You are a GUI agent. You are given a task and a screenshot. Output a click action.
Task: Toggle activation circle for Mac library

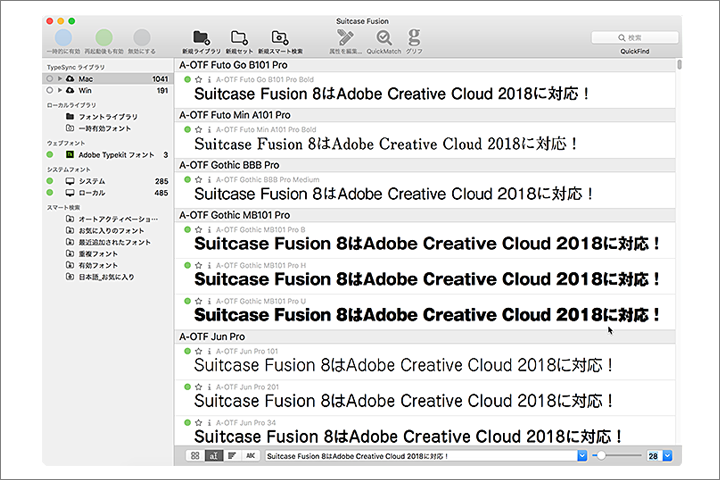click(50, 79)
